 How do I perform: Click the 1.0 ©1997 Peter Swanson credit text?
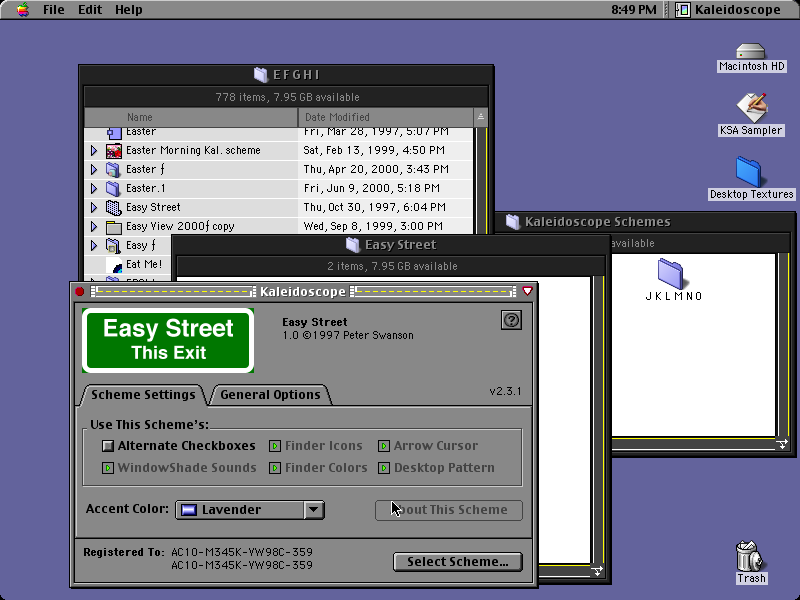click(x=348, y=336)
